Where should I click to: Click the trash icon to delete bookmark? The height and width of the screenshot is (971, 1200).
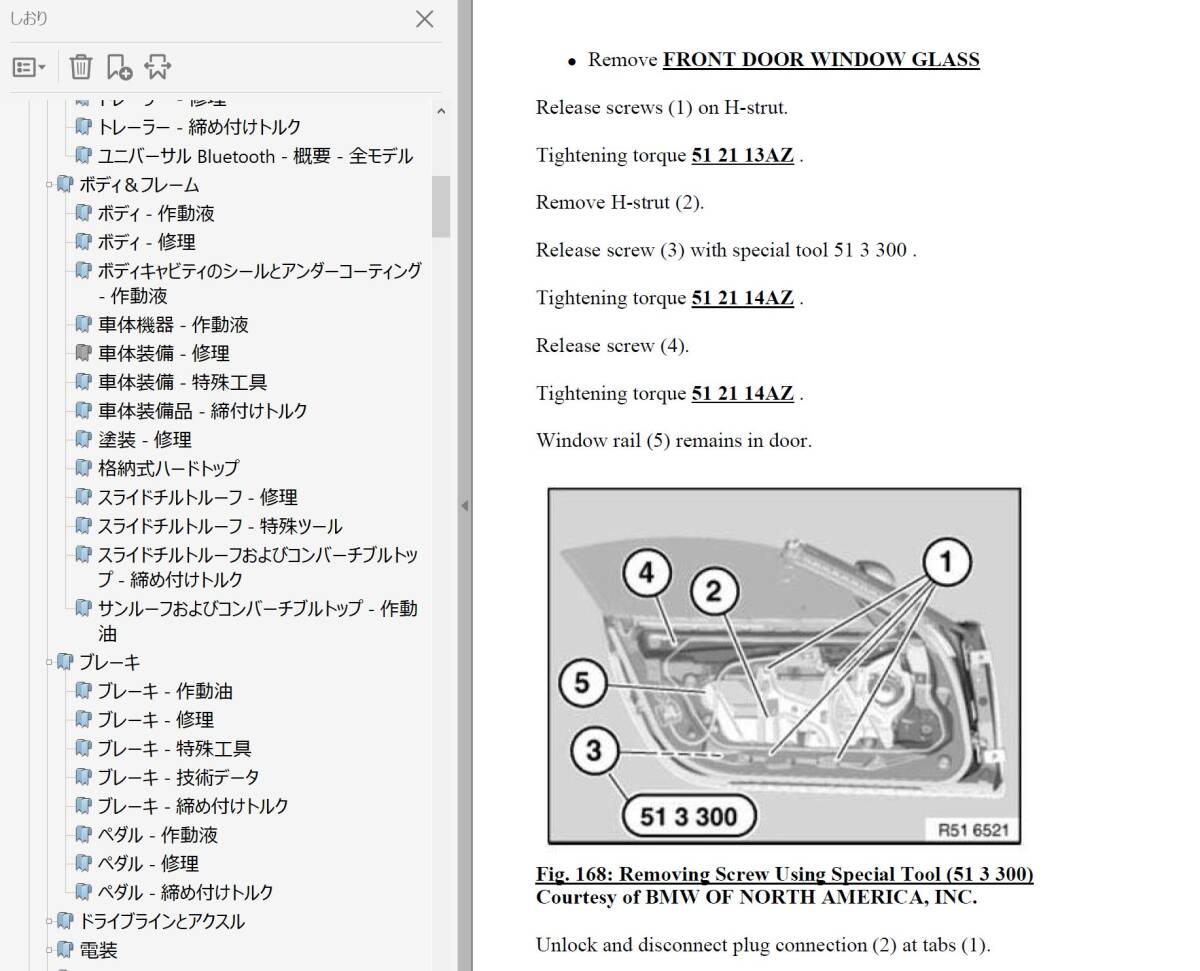click(x=81, y=67)
